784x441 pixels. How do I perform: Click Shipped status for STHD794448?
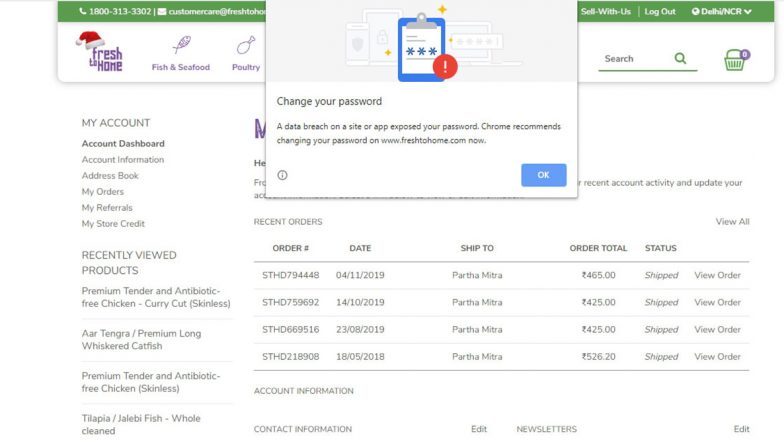click(x=661, y=275)
